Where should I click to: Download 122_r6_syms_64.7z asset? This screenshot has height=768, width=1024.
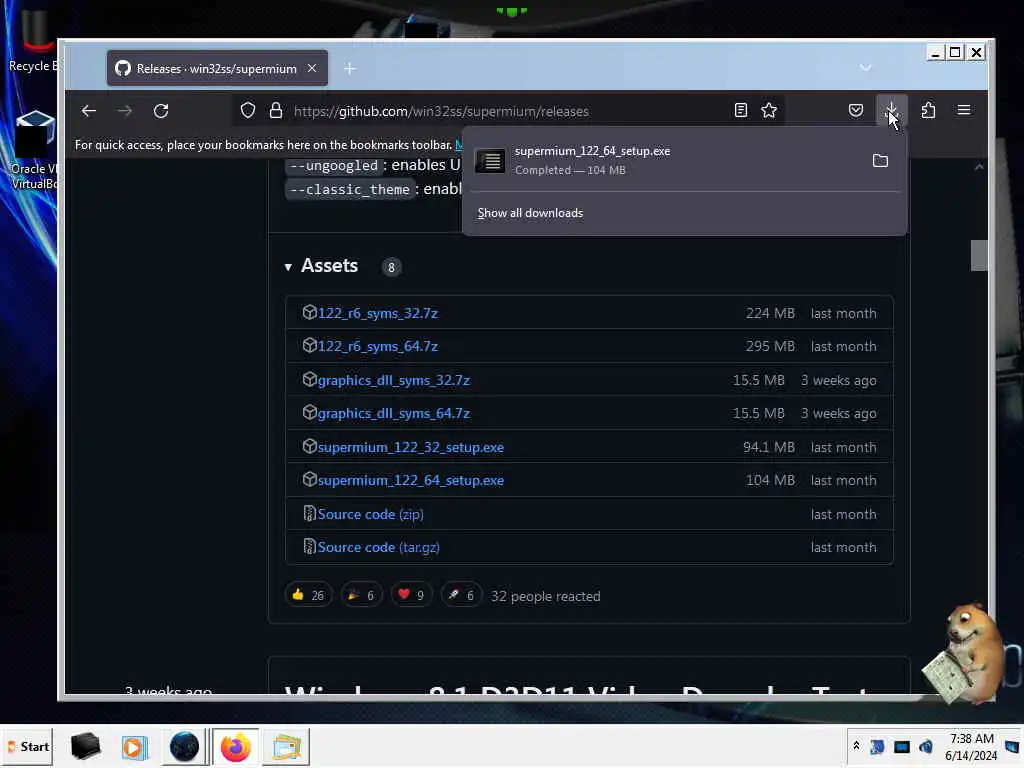coord(377,346)
